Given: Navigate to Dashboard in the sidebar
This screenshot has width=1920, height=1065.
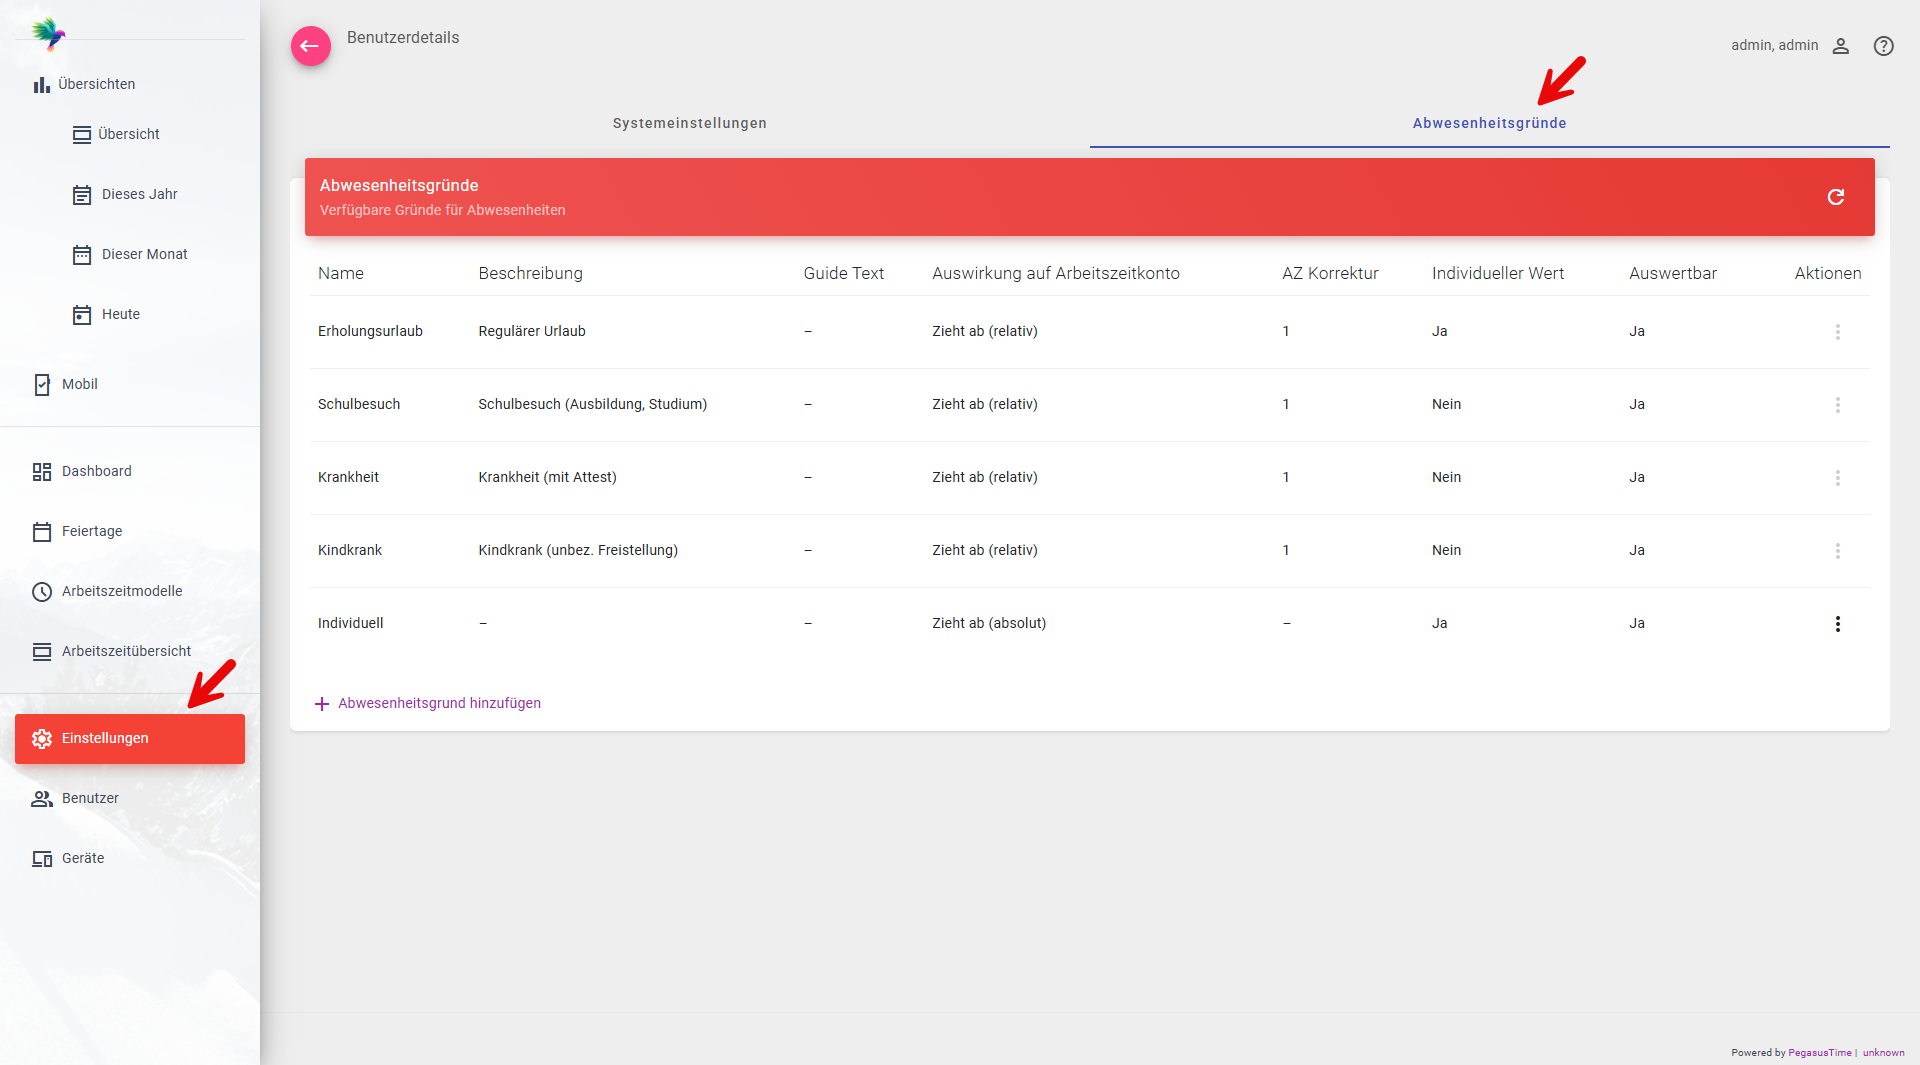Looking at the screenshot, I should 96,471.
